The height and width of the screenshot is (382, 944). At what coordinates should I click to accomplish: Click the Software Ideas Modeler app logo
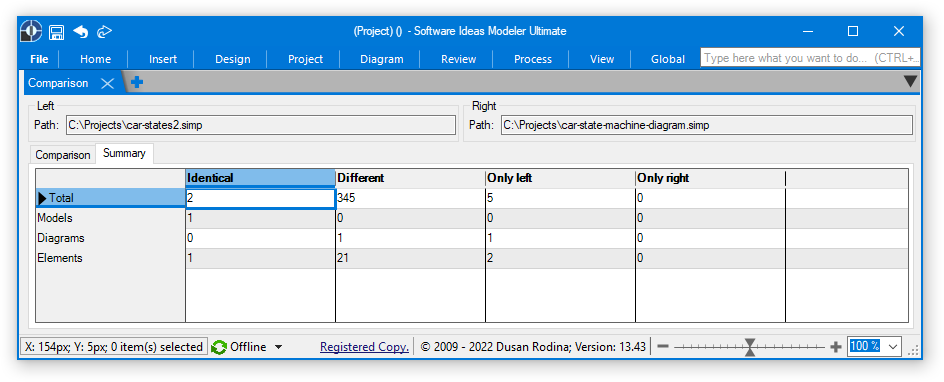[x=31, y=31]
